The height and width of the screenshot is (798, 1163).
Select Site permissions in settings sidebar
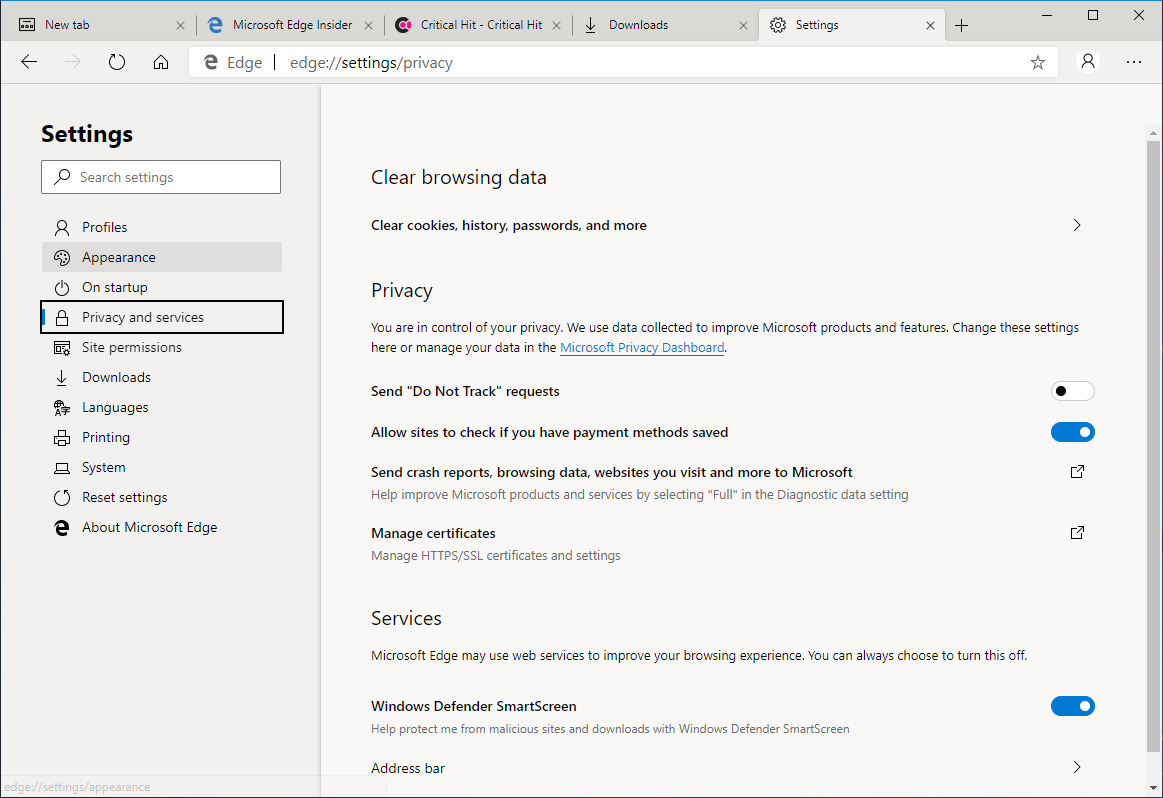click(131, 347)
